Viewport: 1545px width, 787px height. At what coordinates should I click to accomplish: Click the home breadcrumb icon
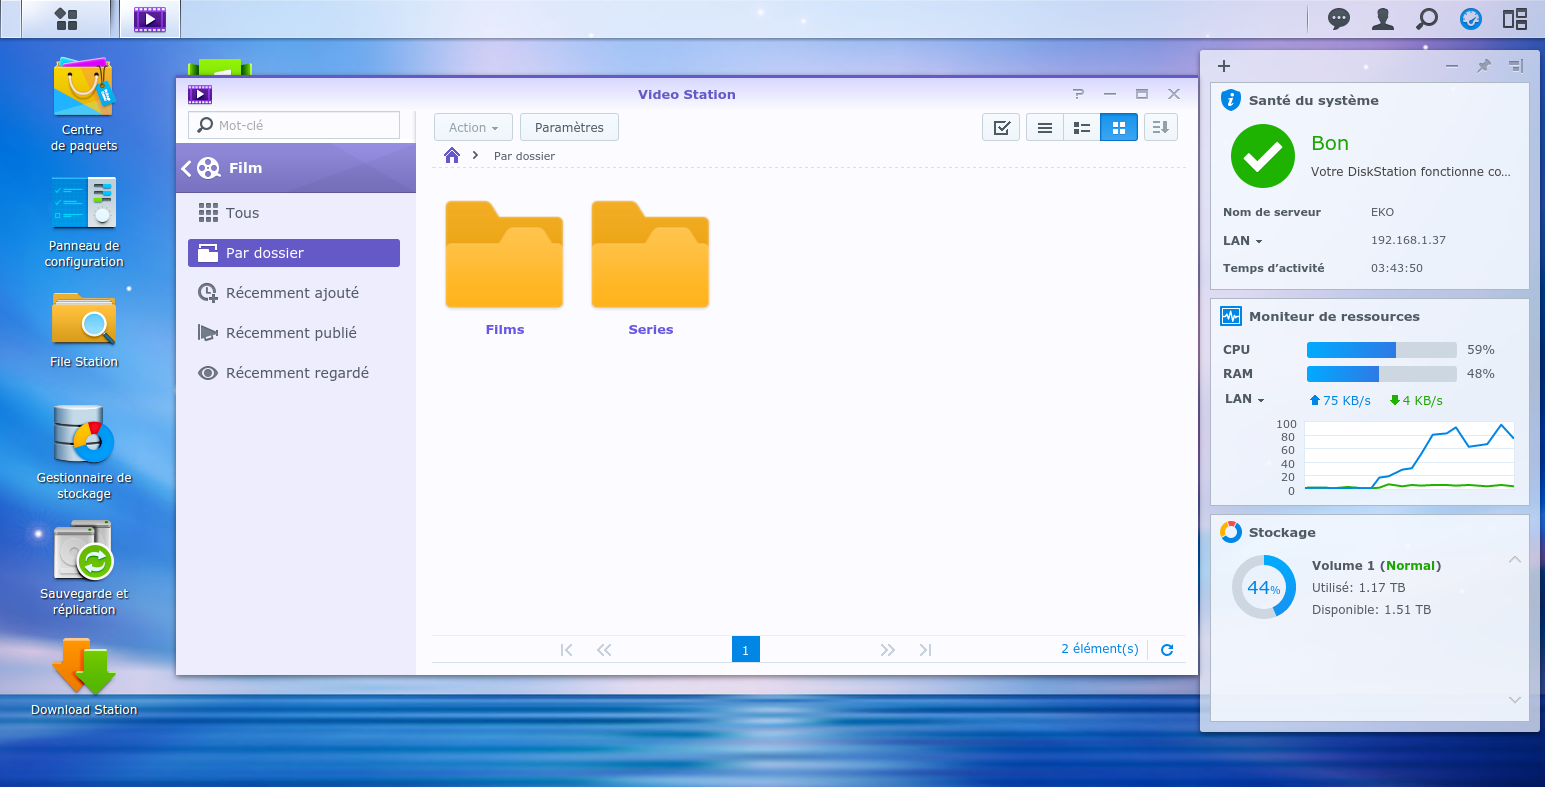(x=452, y=155)
